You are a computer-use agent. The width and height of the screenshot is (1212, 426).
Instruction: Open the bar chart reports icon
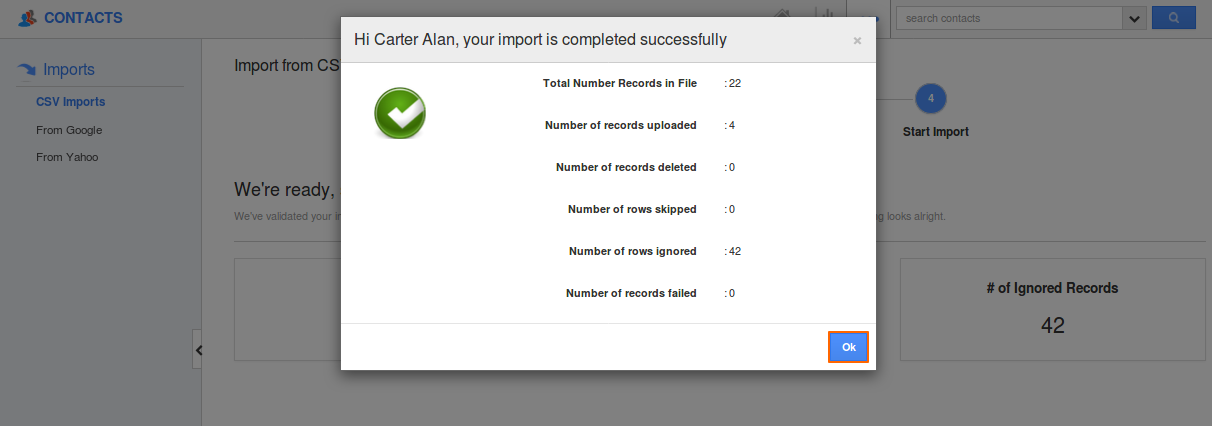pyautogui.click(x=826, y=14)
